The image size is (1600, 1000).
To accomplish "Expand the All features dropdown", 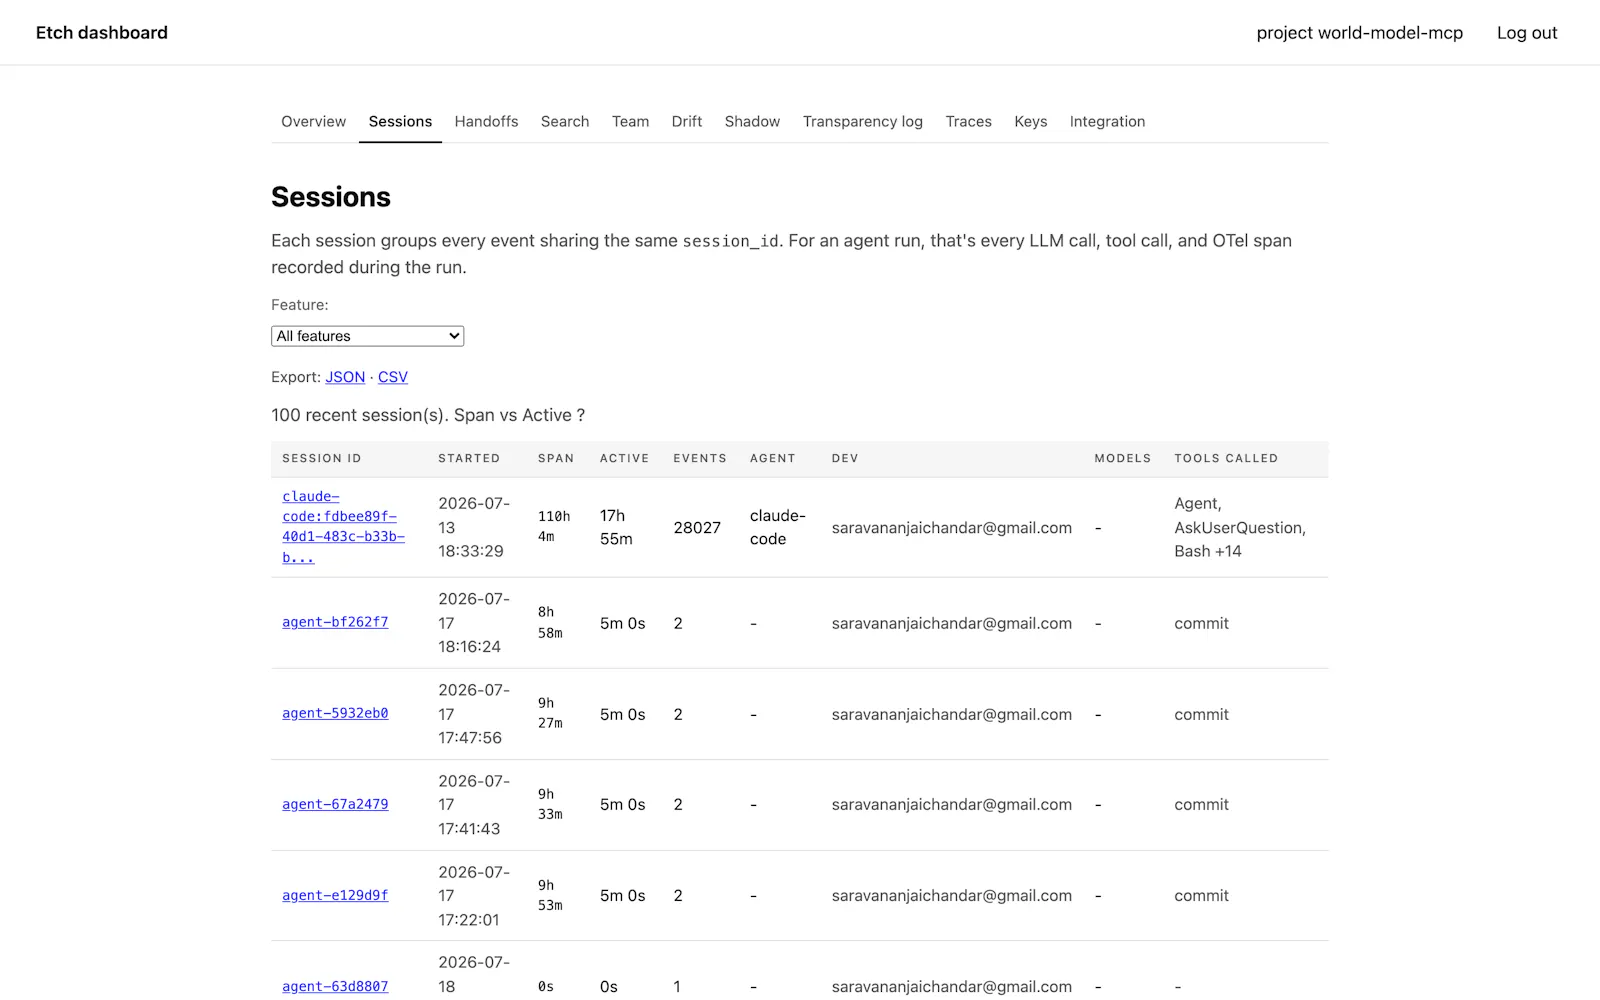I will click(367, 336).
